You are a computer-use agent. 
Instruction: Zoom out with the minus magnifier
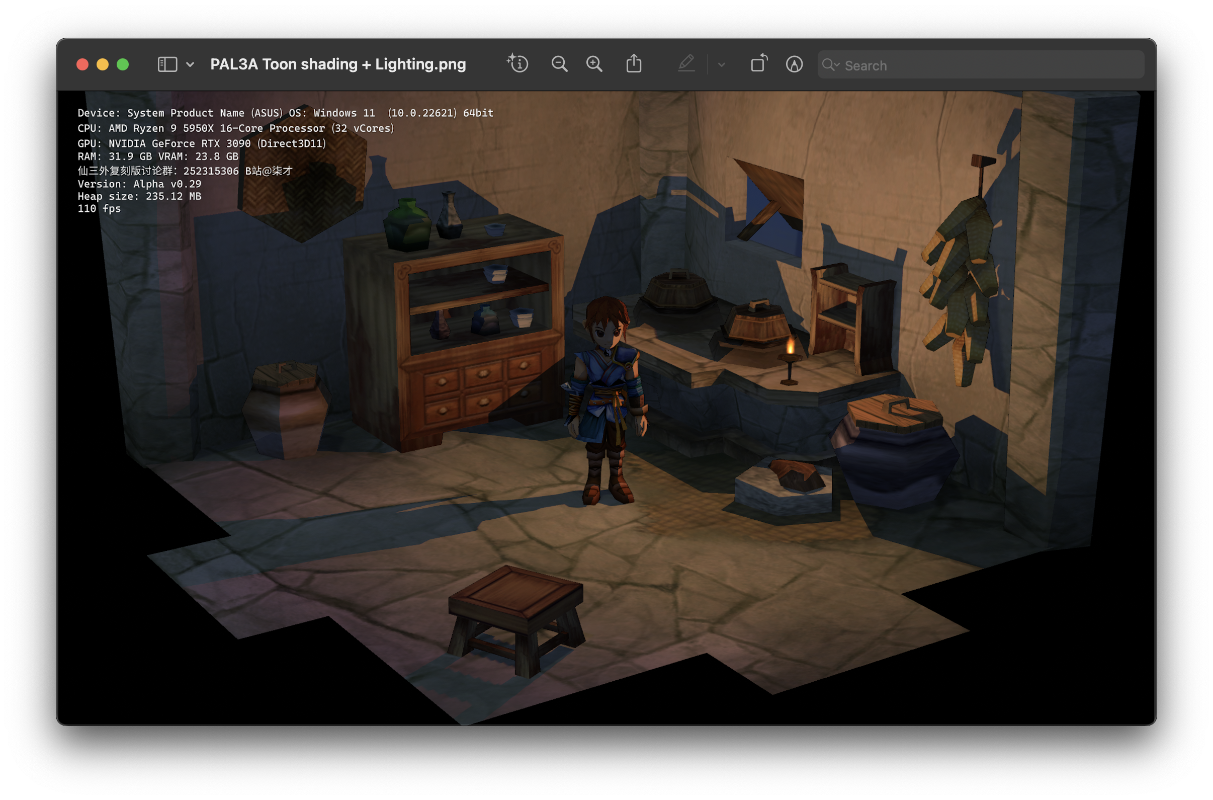(x=559, y=64)
